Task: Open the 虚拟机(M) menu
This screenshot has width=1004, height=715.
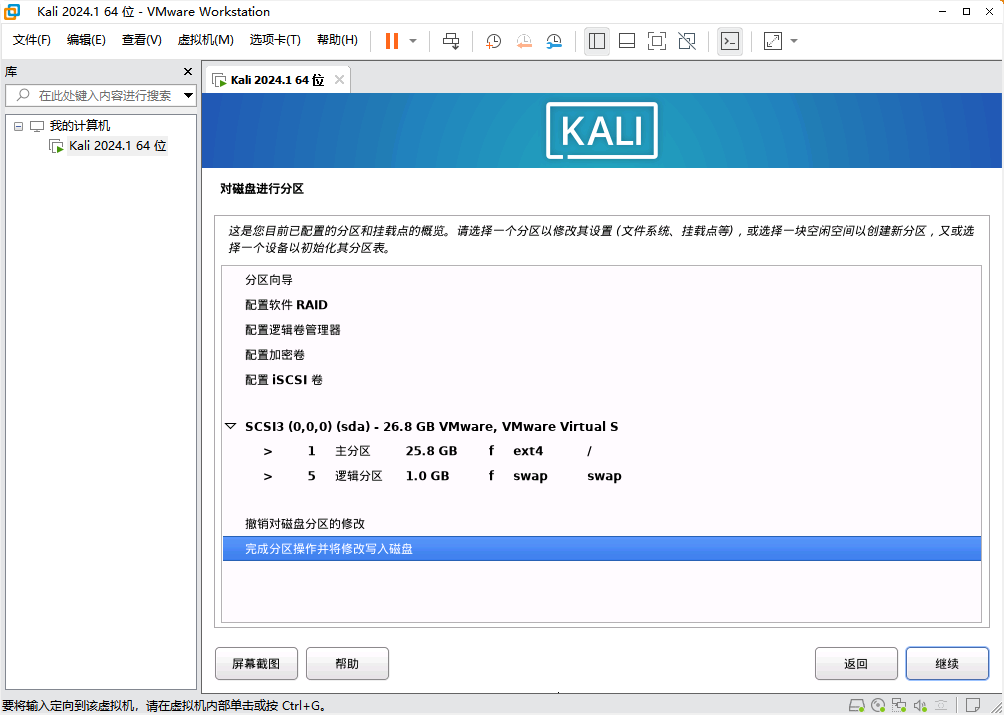Action: point(205,40)
